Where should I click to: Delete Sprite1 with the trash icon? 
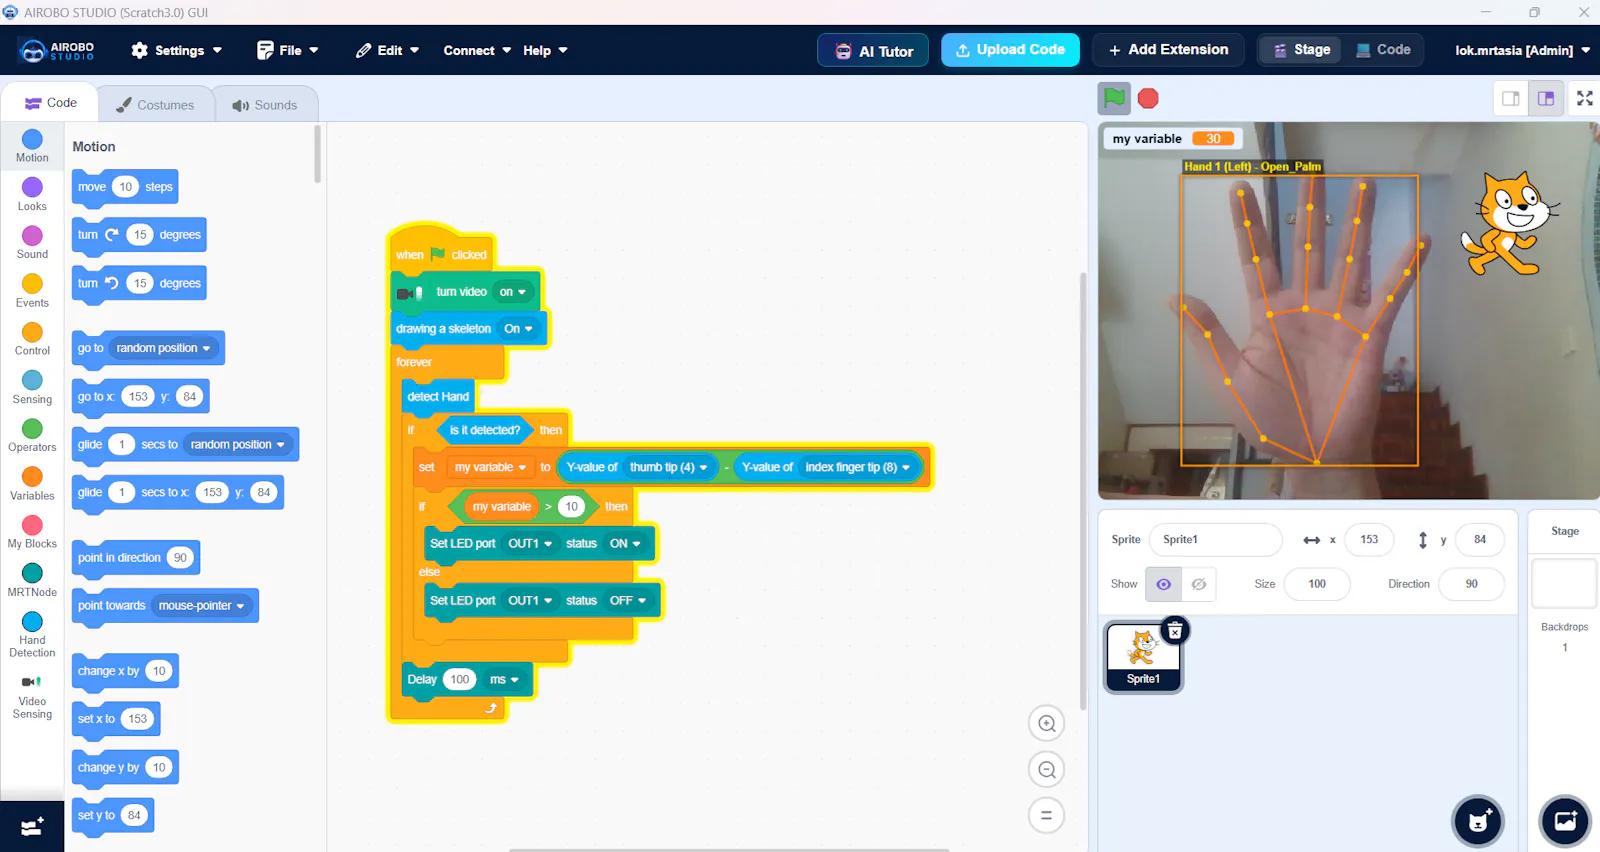point(1175,630)
